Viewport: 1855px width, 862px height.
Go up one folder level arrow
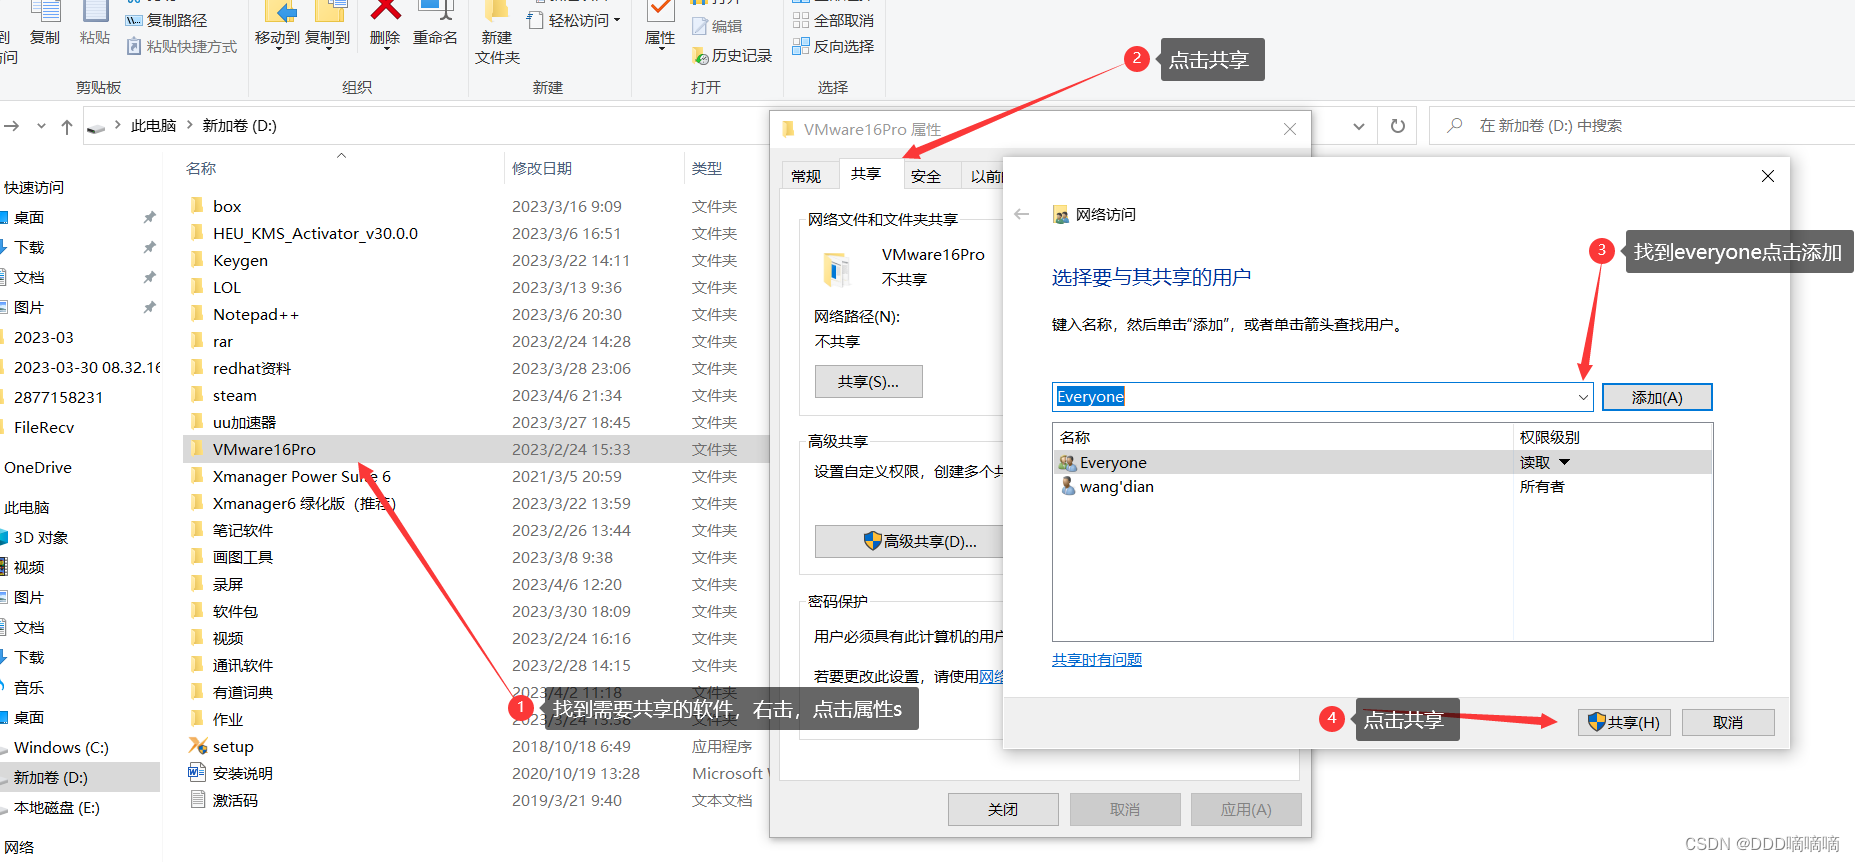[67, 126]
